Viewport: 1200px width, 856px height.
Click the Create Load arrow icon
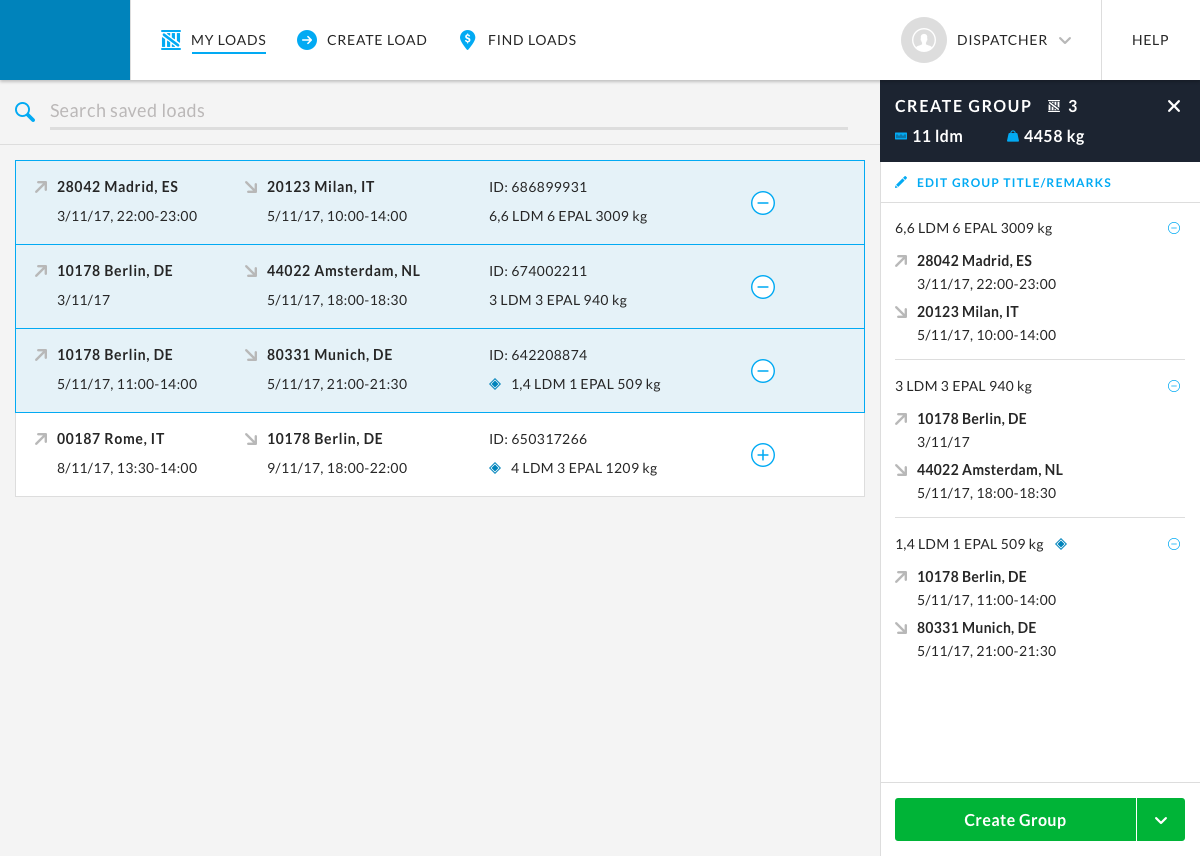(x=307, y=40)
